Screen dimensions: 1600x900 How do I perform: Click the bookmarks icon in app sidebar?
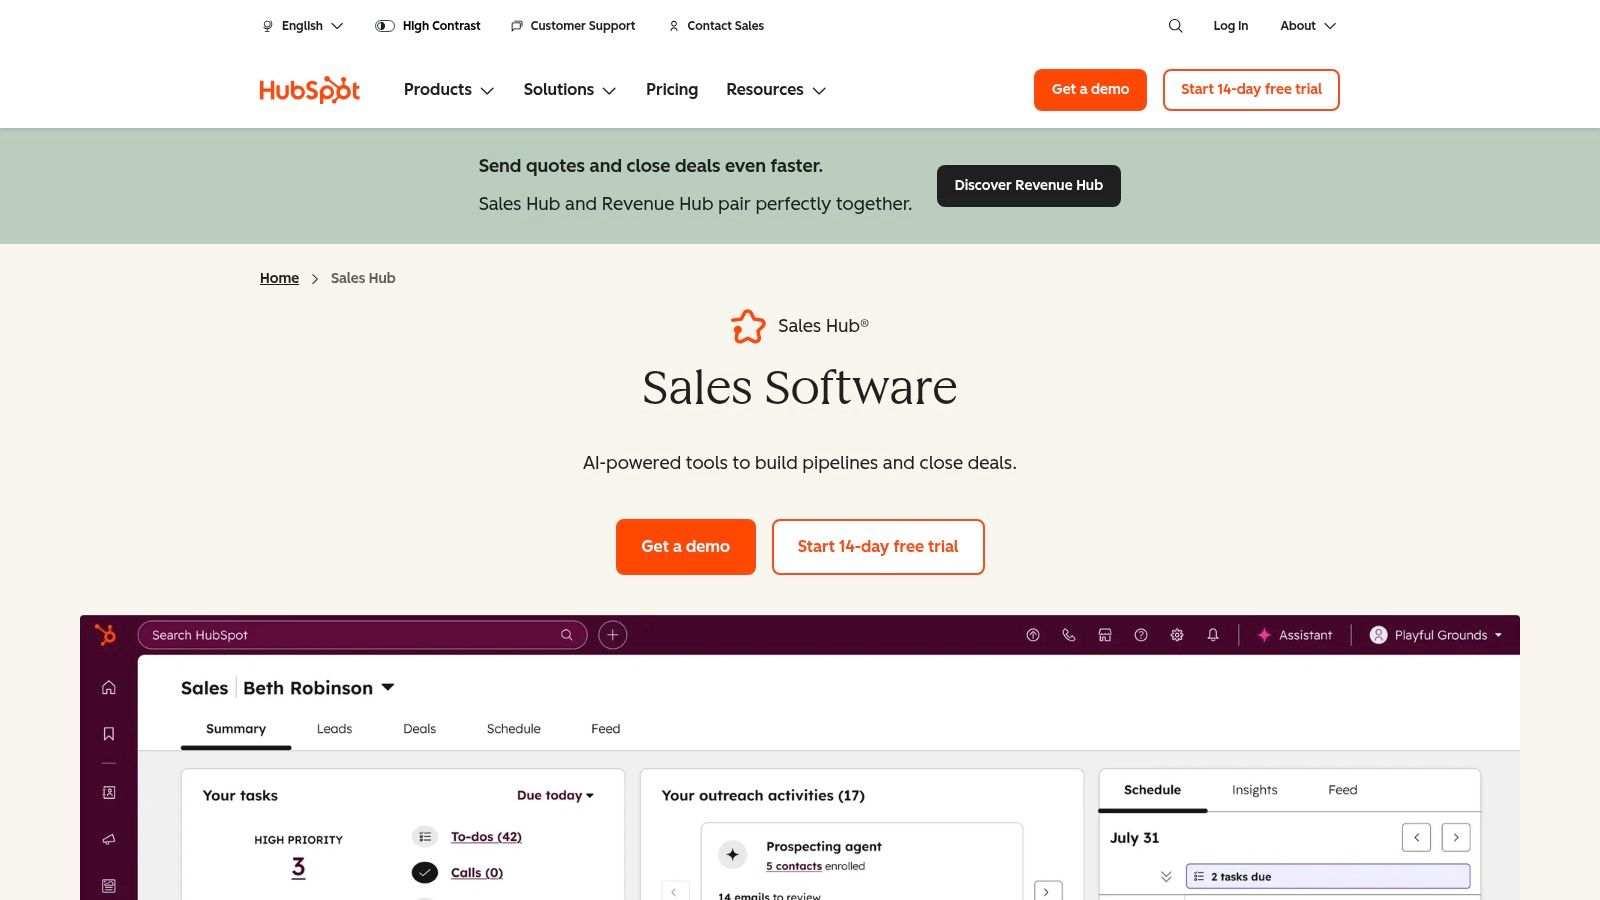coord(109,734)
